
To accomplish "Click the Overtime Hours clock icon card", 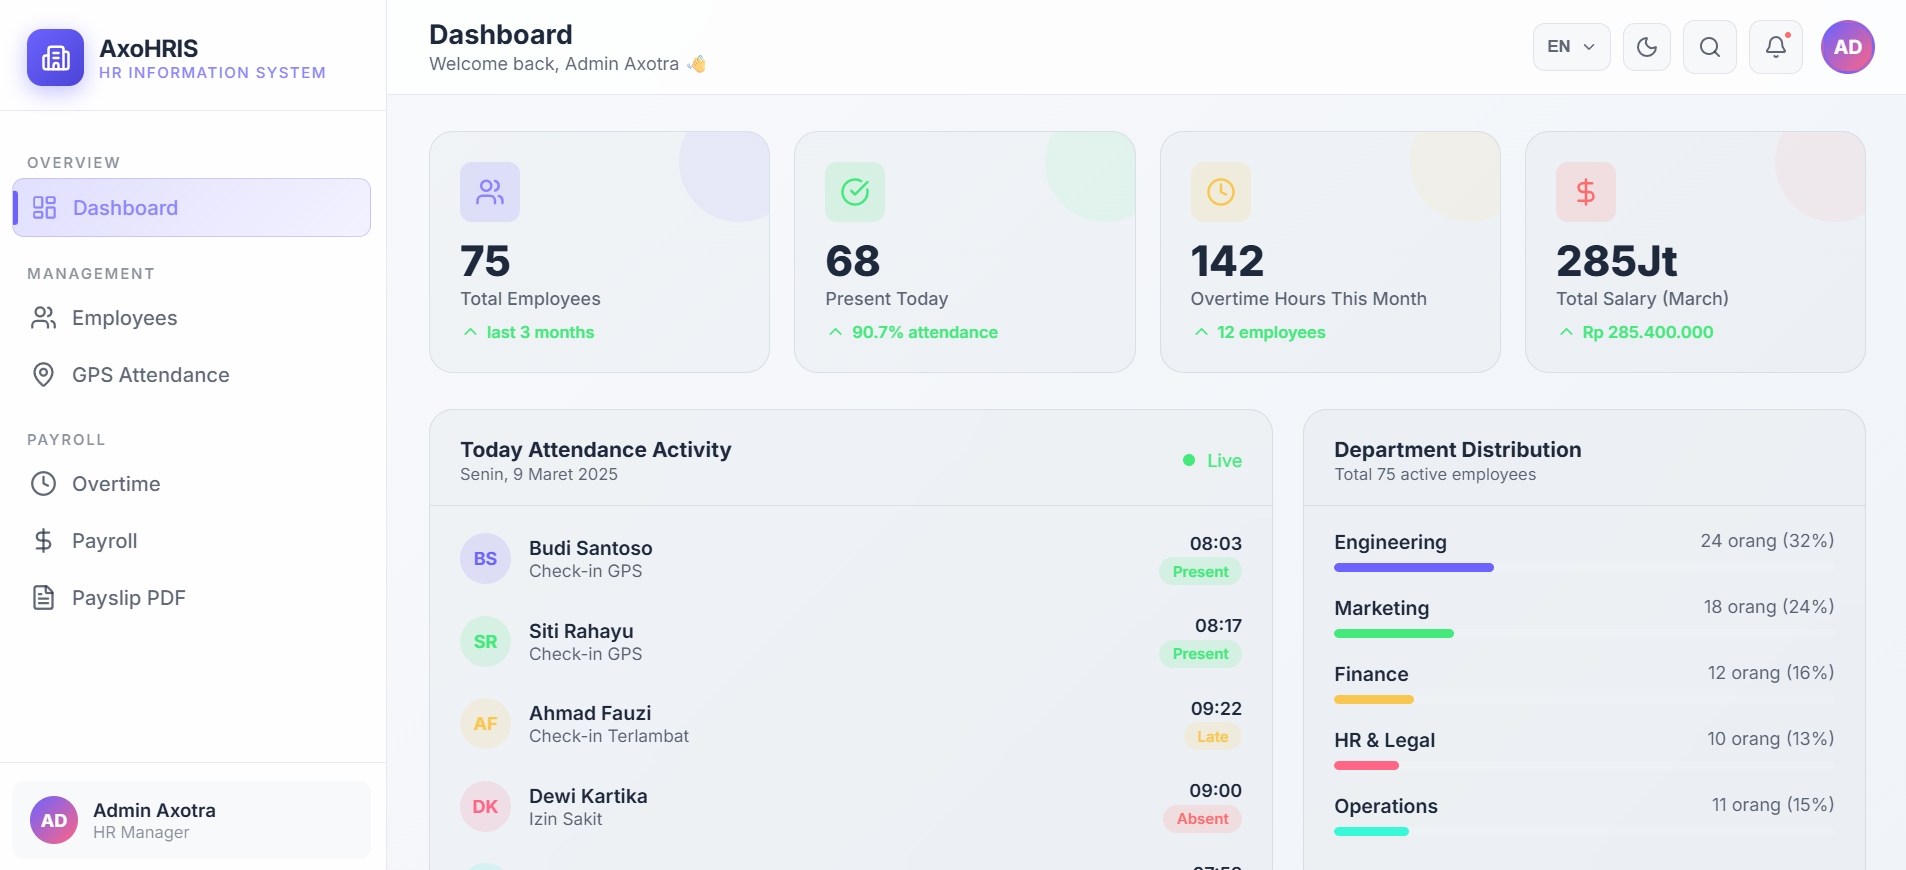I will [x=1220, y=192].
